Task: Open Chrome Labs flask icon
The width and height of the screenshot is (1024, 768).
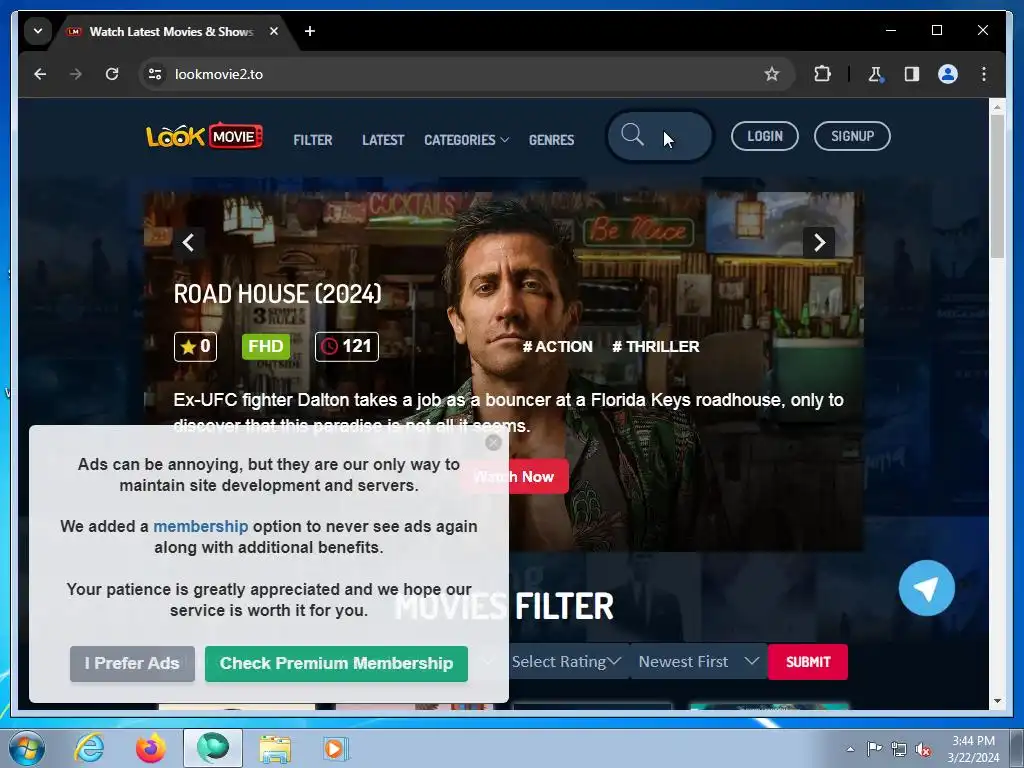Action: click(876, 74)
